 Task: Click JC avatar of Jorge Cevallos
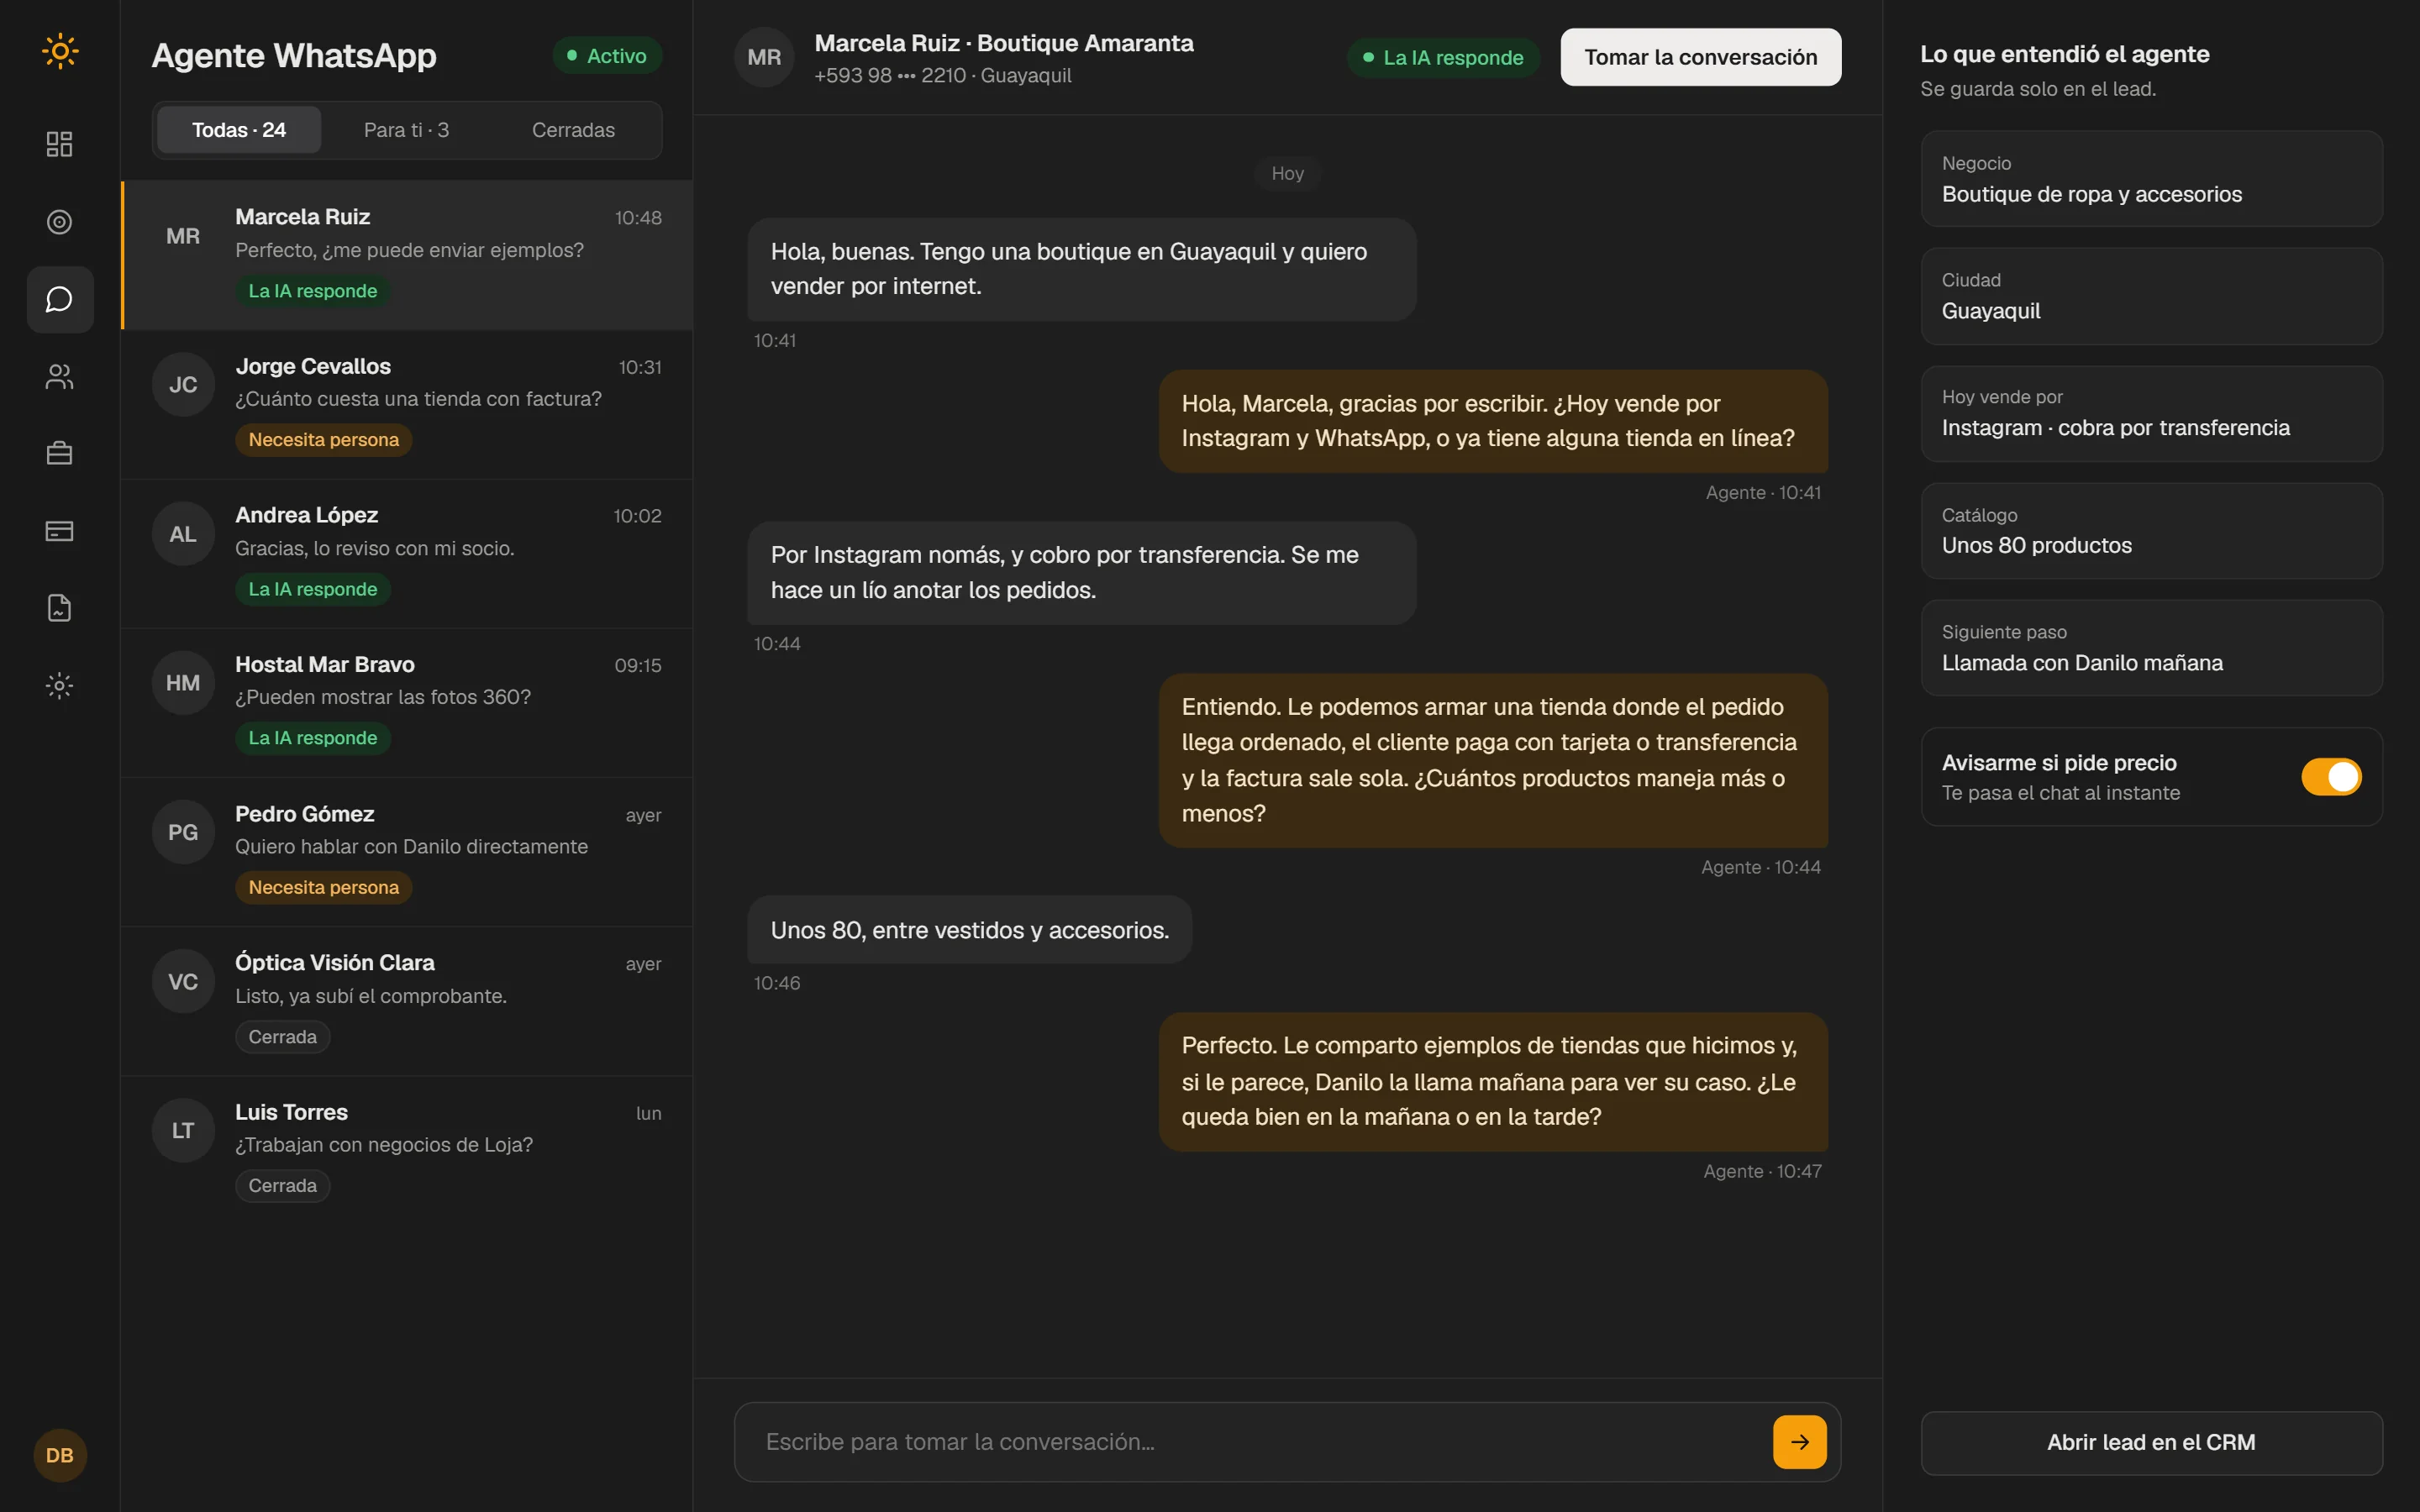(x=183, y=385)
